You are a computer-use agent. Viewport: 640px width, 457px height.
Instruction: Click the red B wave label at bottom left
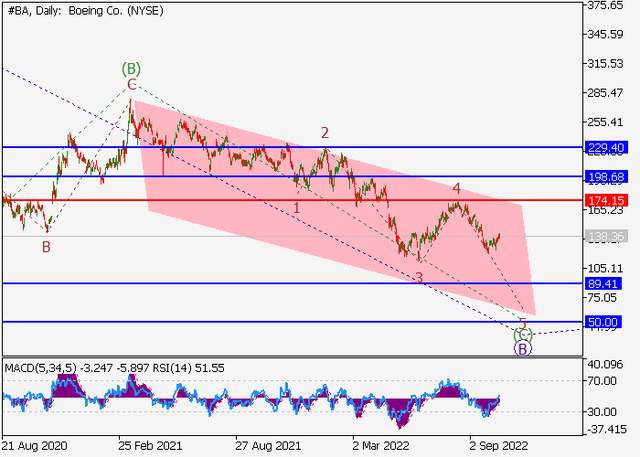[x=46, y=244]
